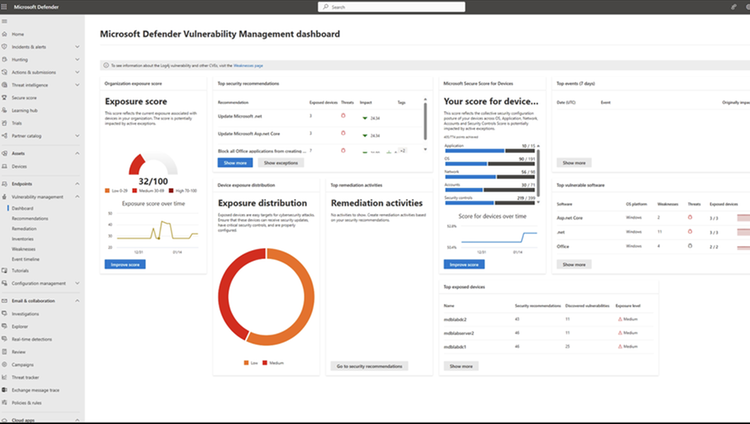Click the device score categories scrollbar
The width and height of the screenshot is (750, 424).
[x=538, y=173]
